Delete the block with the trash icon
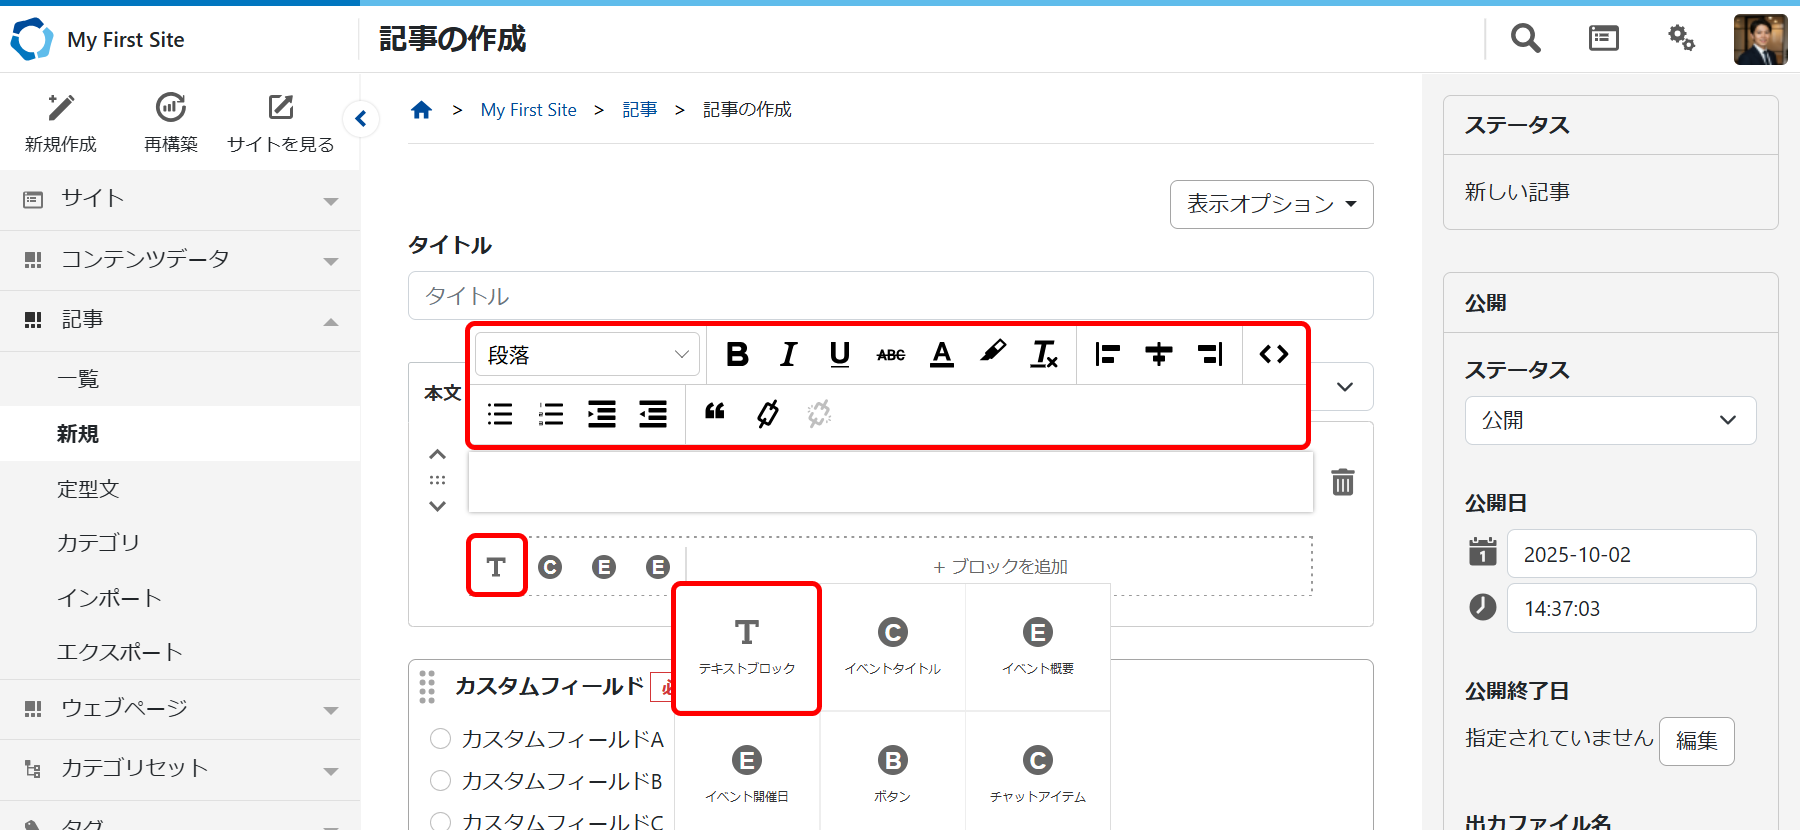 [x=1342, y=482]
